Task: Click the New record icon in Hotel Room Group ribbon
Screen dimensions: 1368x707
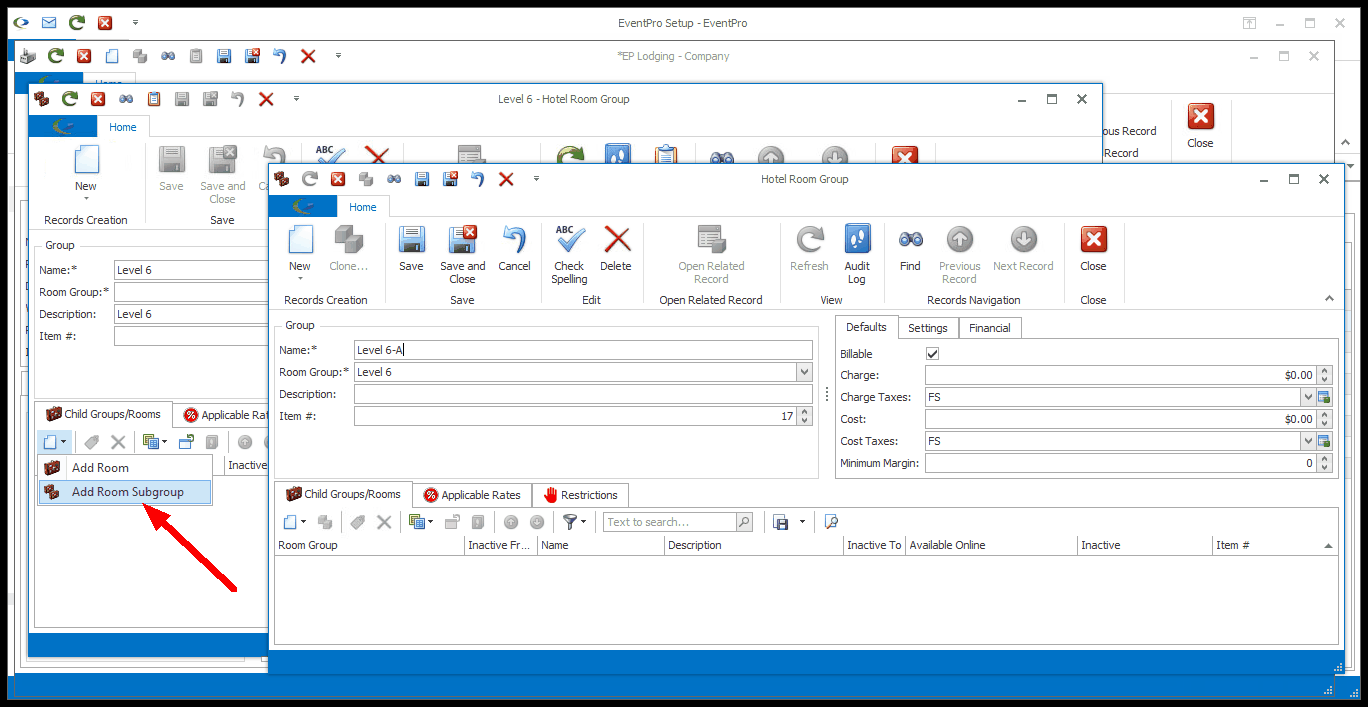Action: click(300, 240)
